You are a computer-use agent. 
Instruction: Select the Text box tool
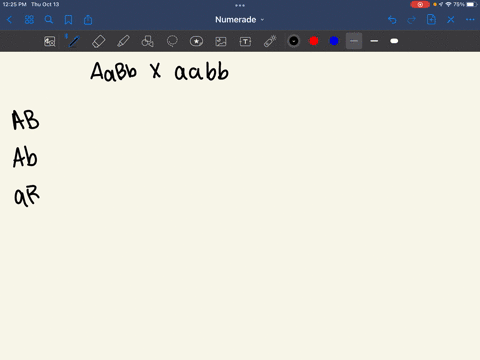pos(245,41)
